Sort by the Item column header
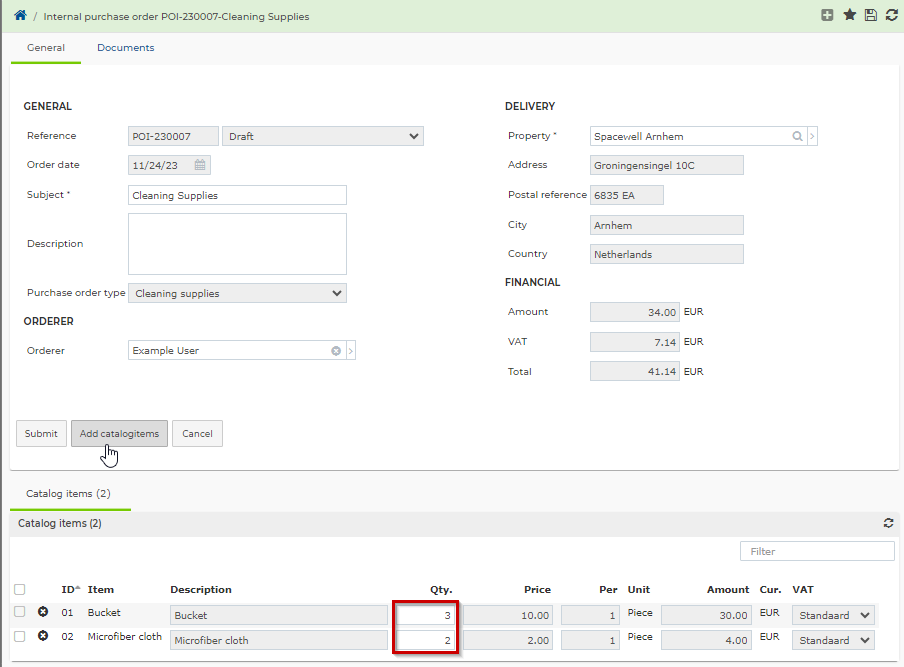904x667 pixels. [x=100, y=589]
